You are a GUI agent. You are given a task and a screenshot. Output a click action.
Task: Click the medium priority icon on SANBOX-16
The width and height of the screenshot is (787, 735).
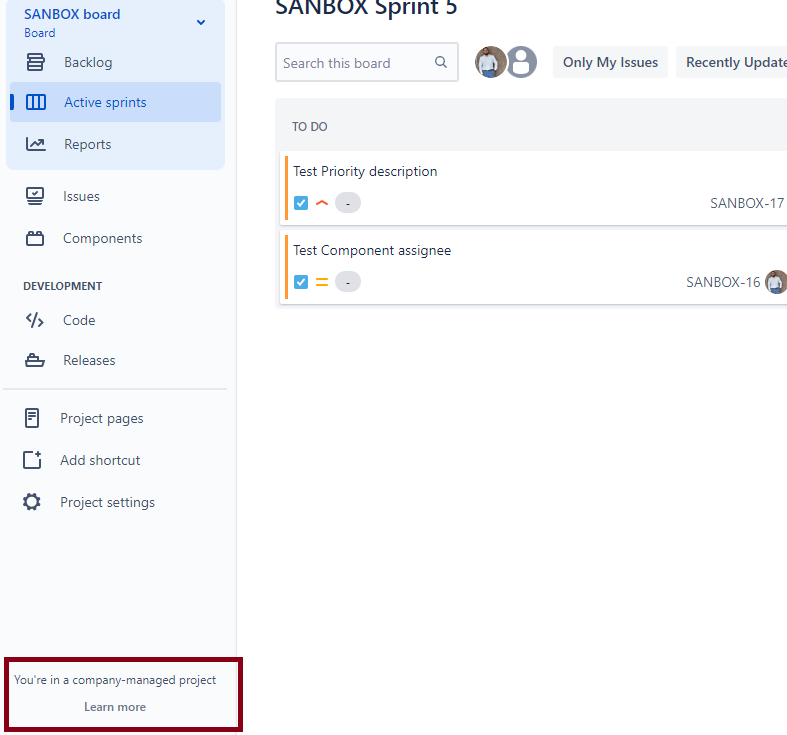click(x=322, y=282)
